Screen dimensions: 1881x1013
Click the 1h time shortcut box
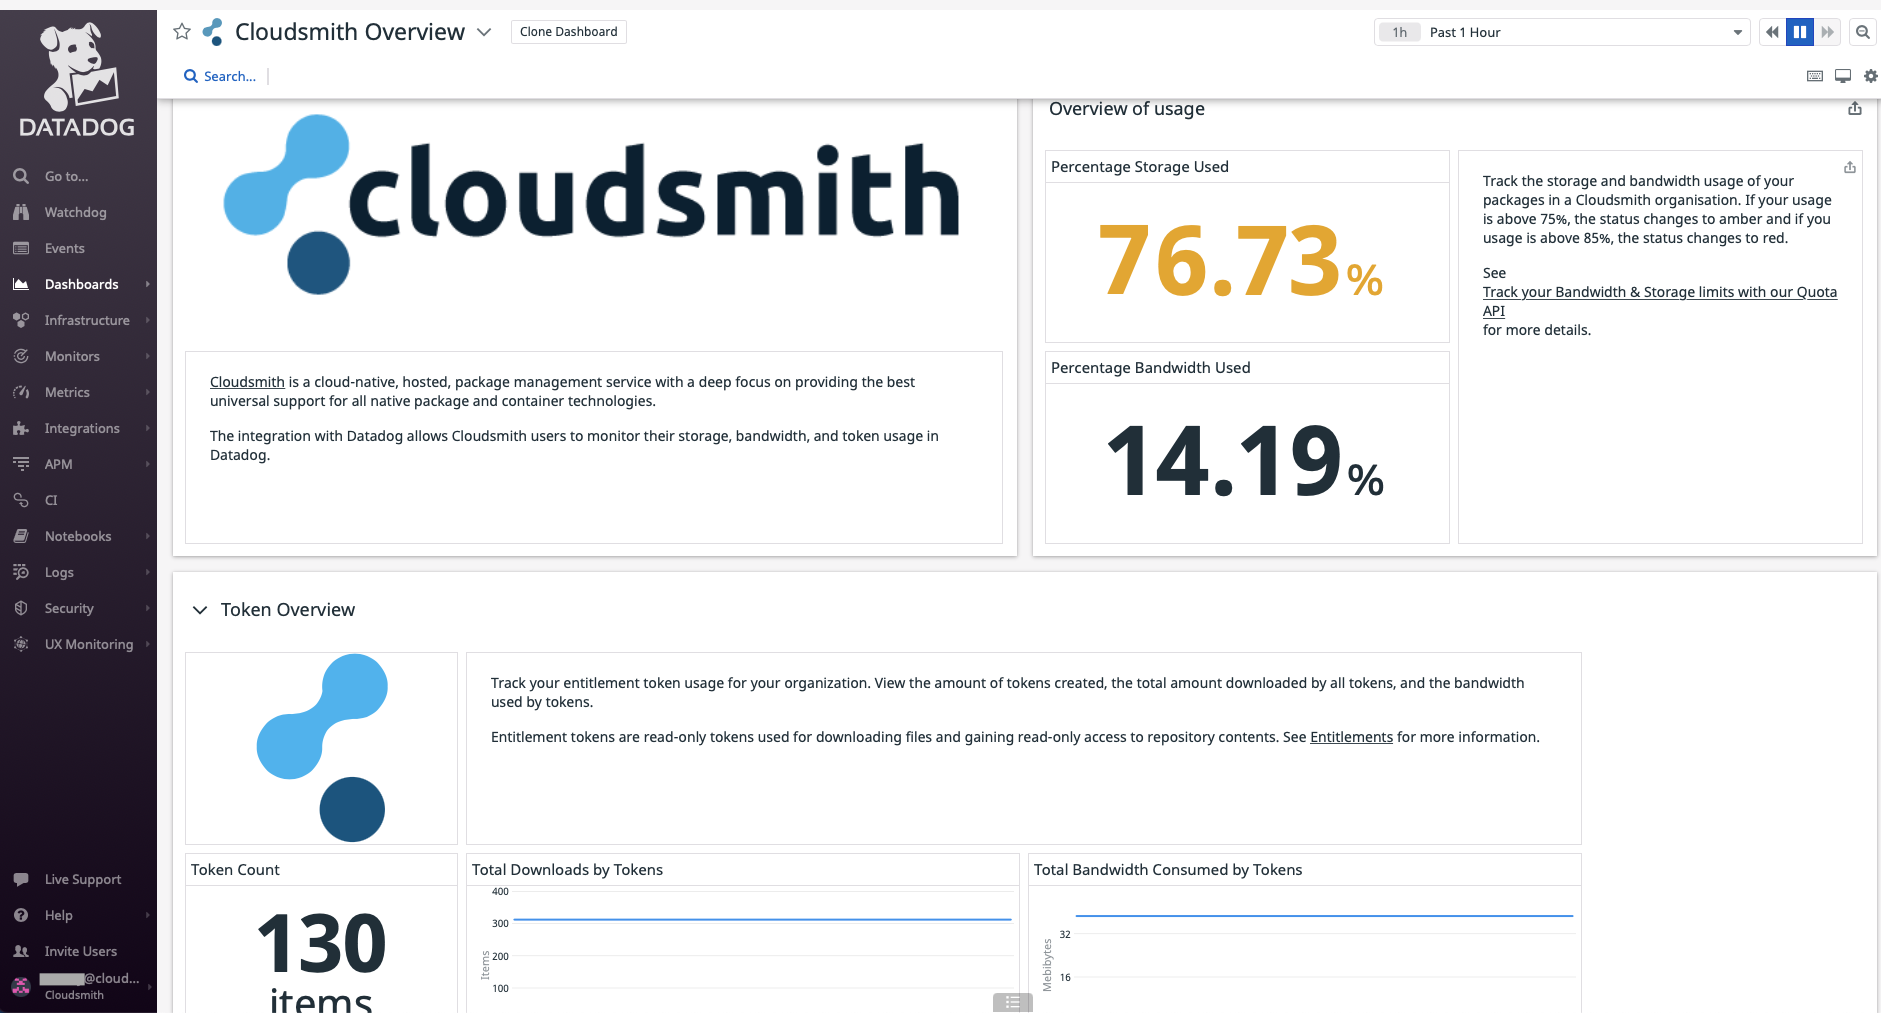[x=1400, y=32]
